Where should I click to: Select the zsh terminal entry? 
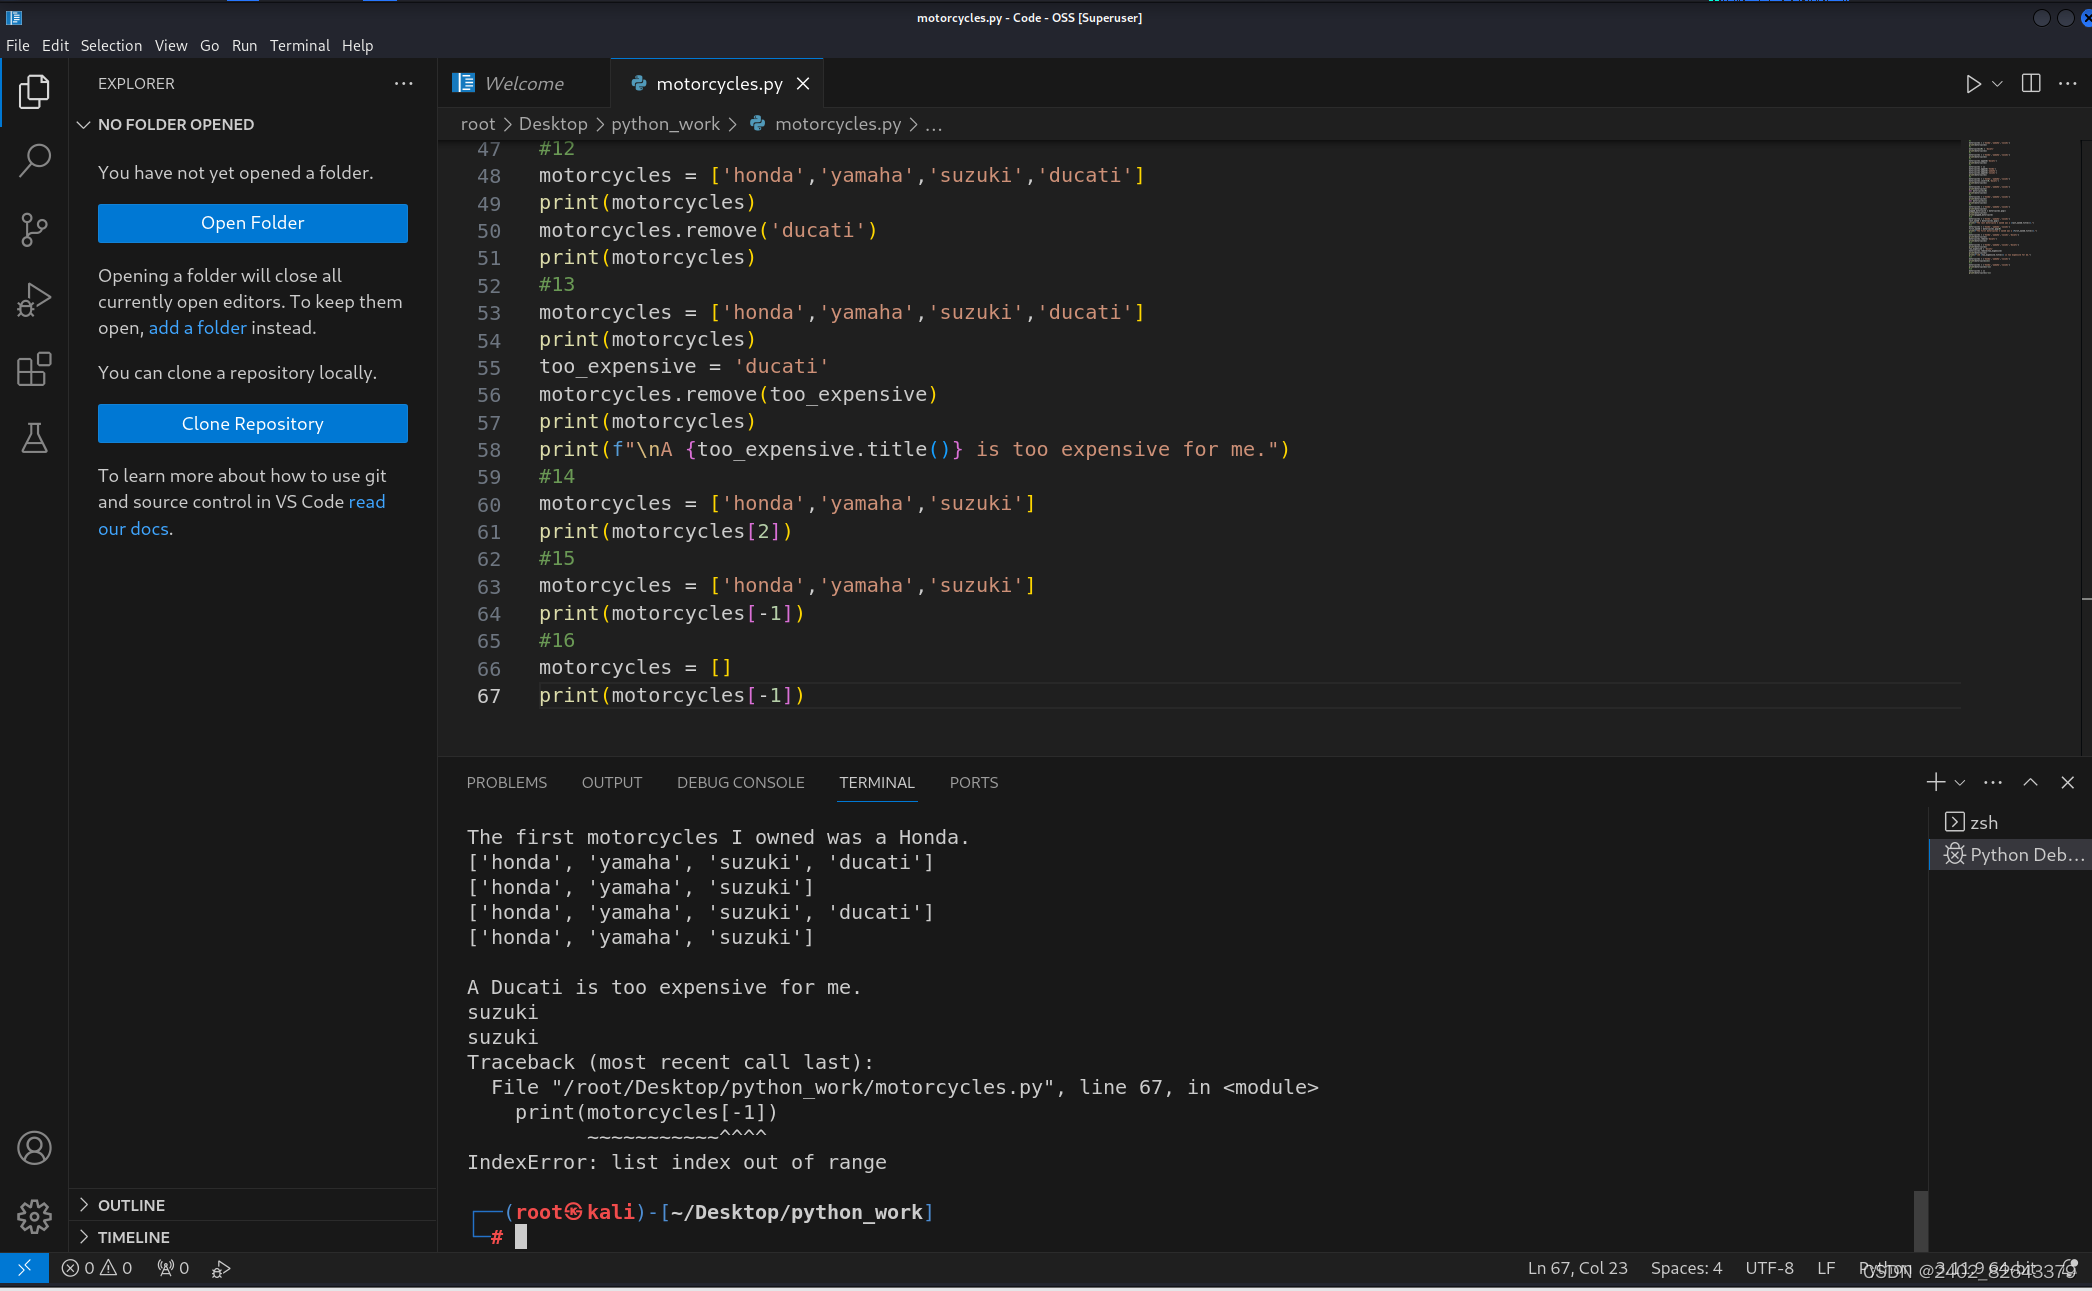(x=2010, y=822)
